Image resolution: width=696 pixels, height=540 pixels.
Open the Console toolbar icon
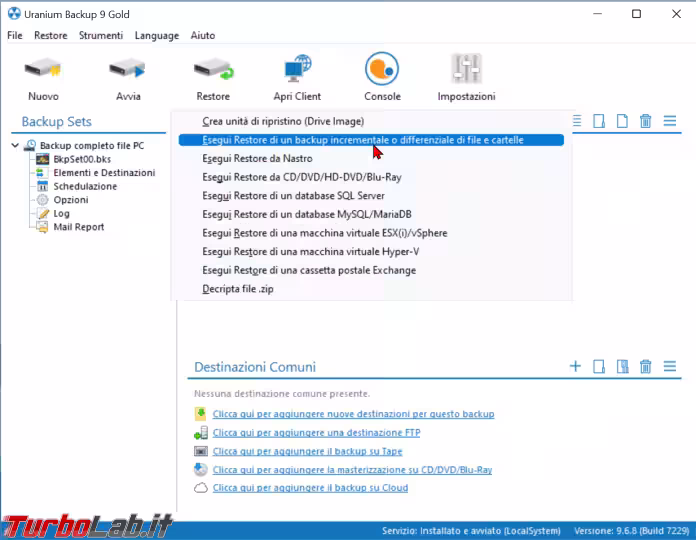(x=382, y=68)
